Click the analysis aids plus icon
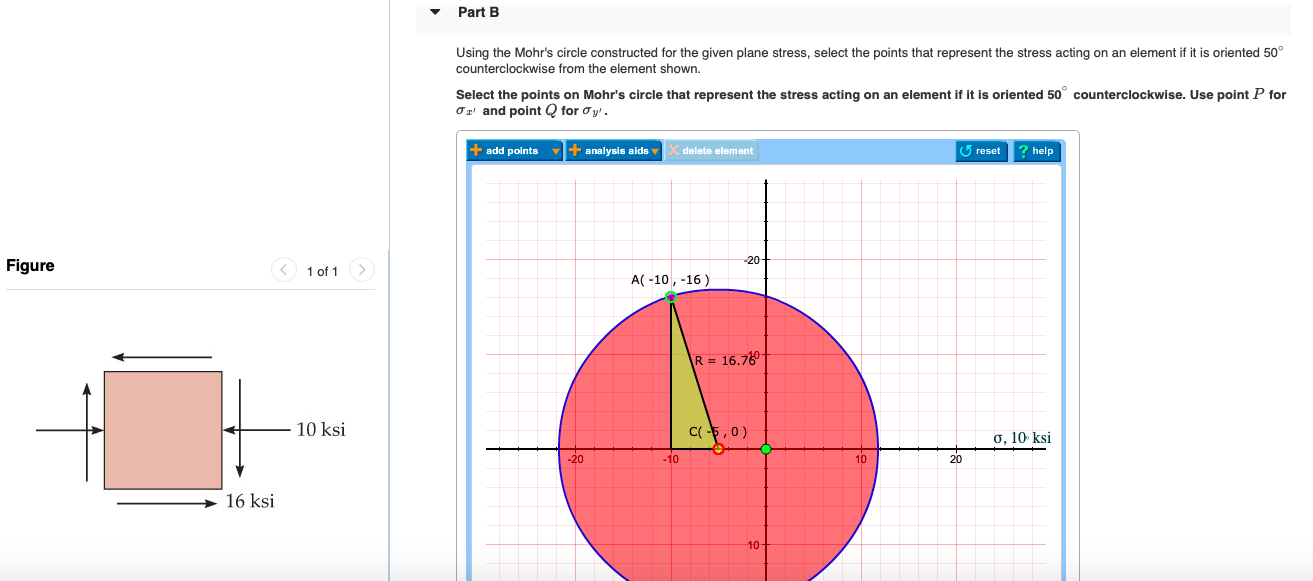The height and width of the screenshot is (581, 1313). [x=575, y=150]
